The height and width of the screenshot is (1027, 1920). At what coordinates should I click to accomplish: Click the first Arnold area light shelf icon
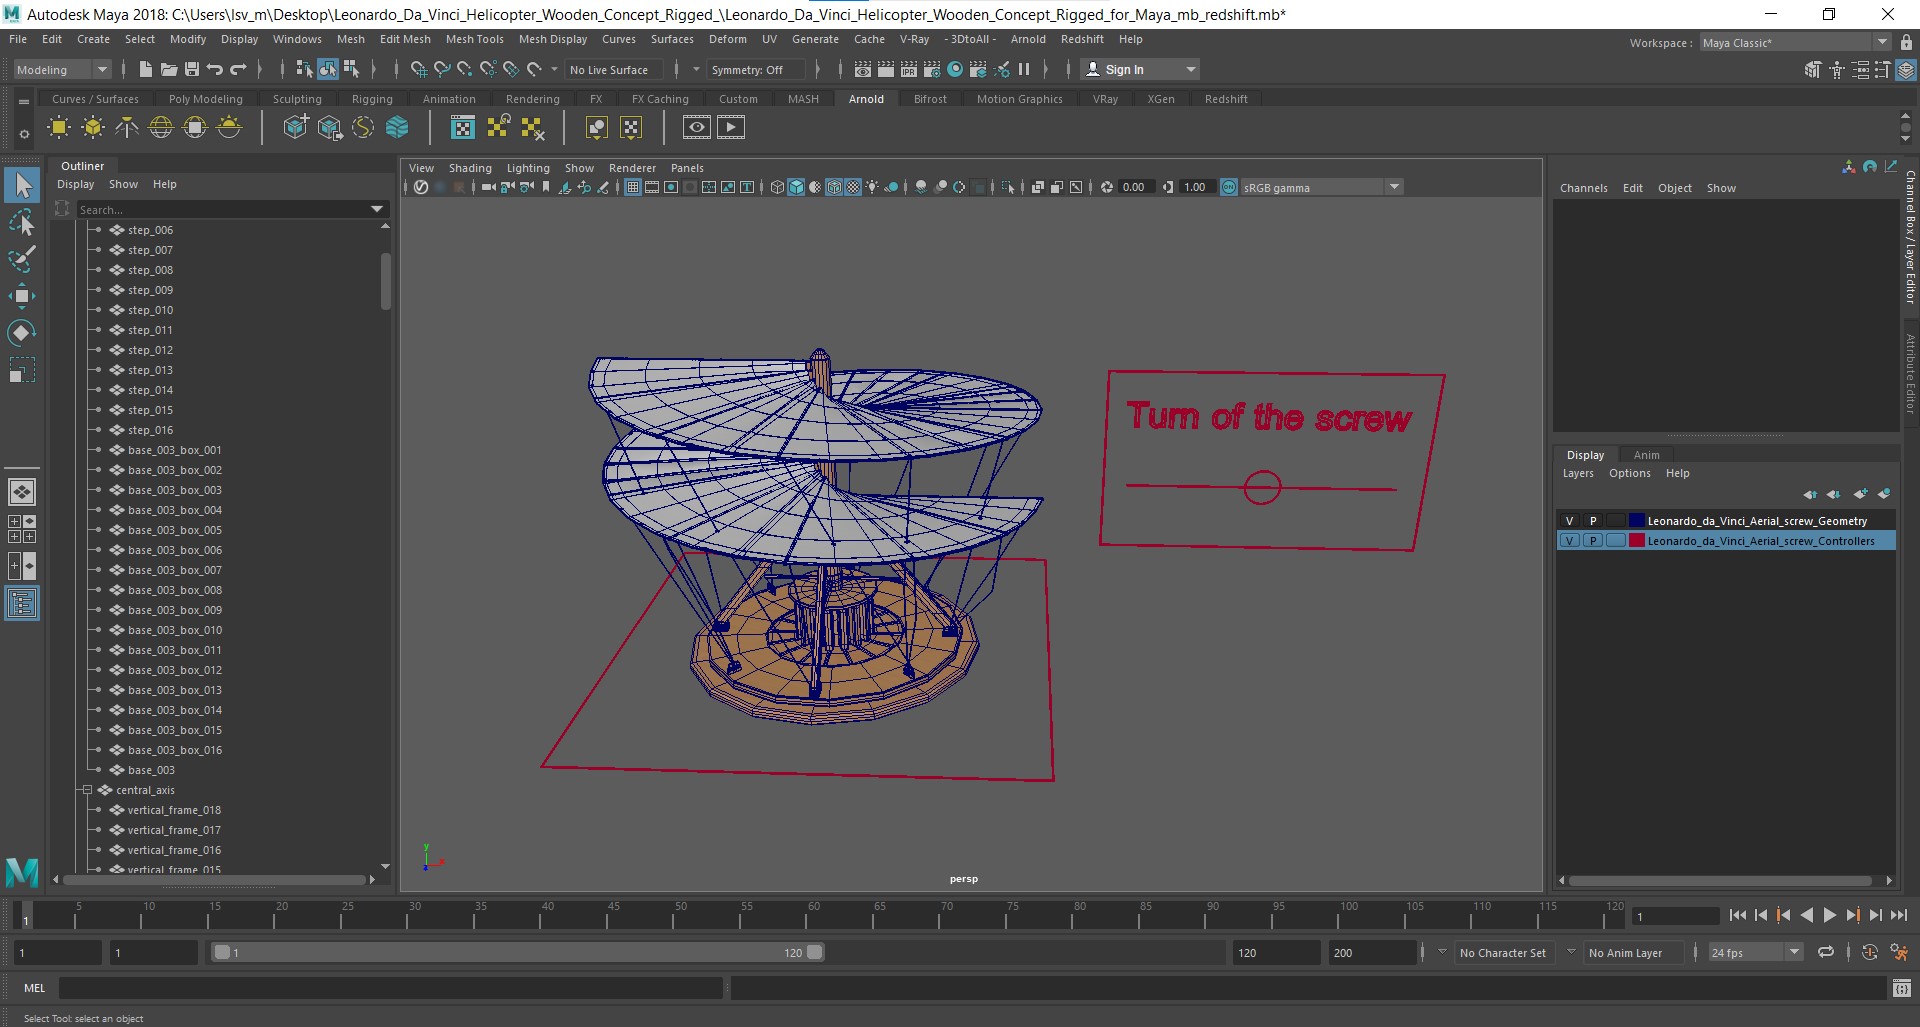pyautogui.click(x=59, y=127)
